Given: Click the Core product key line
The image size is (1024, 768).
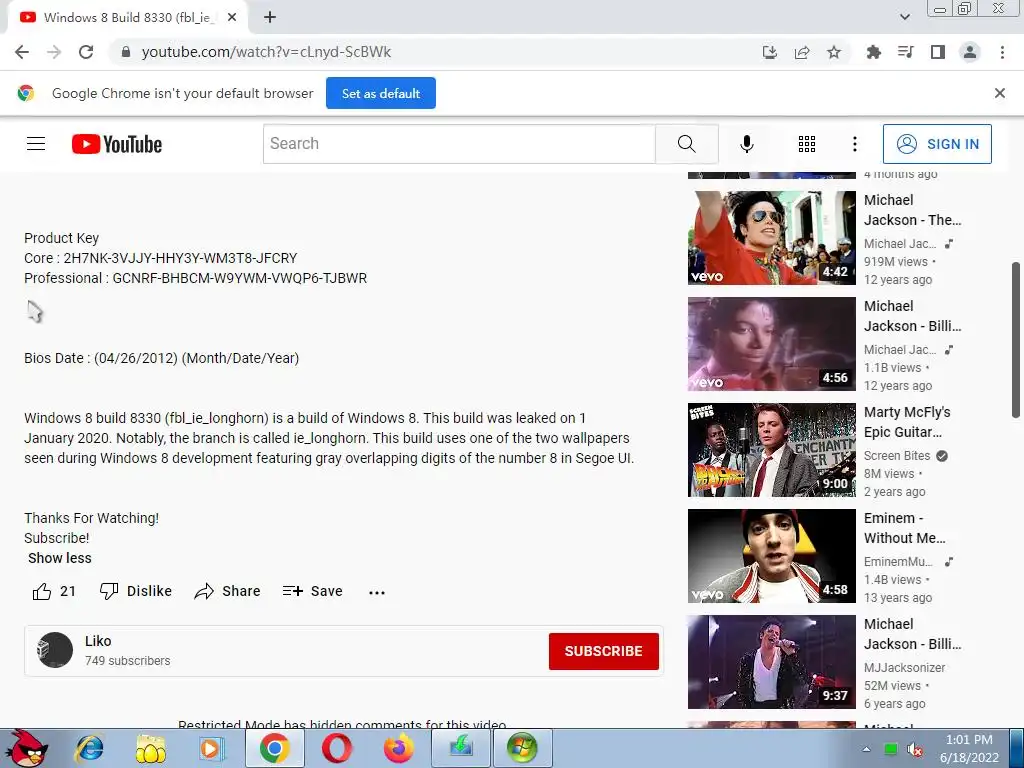Looking at the screenshot, I should 161,258.
